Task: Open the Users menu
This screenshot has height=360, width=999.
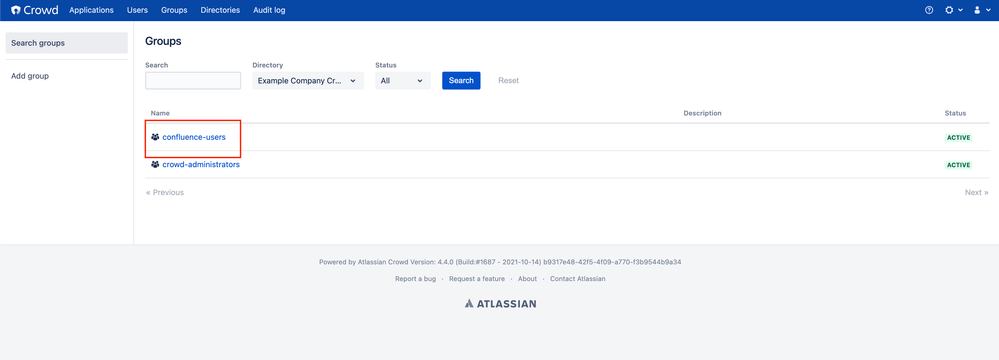Action: (x=138, y=10)
